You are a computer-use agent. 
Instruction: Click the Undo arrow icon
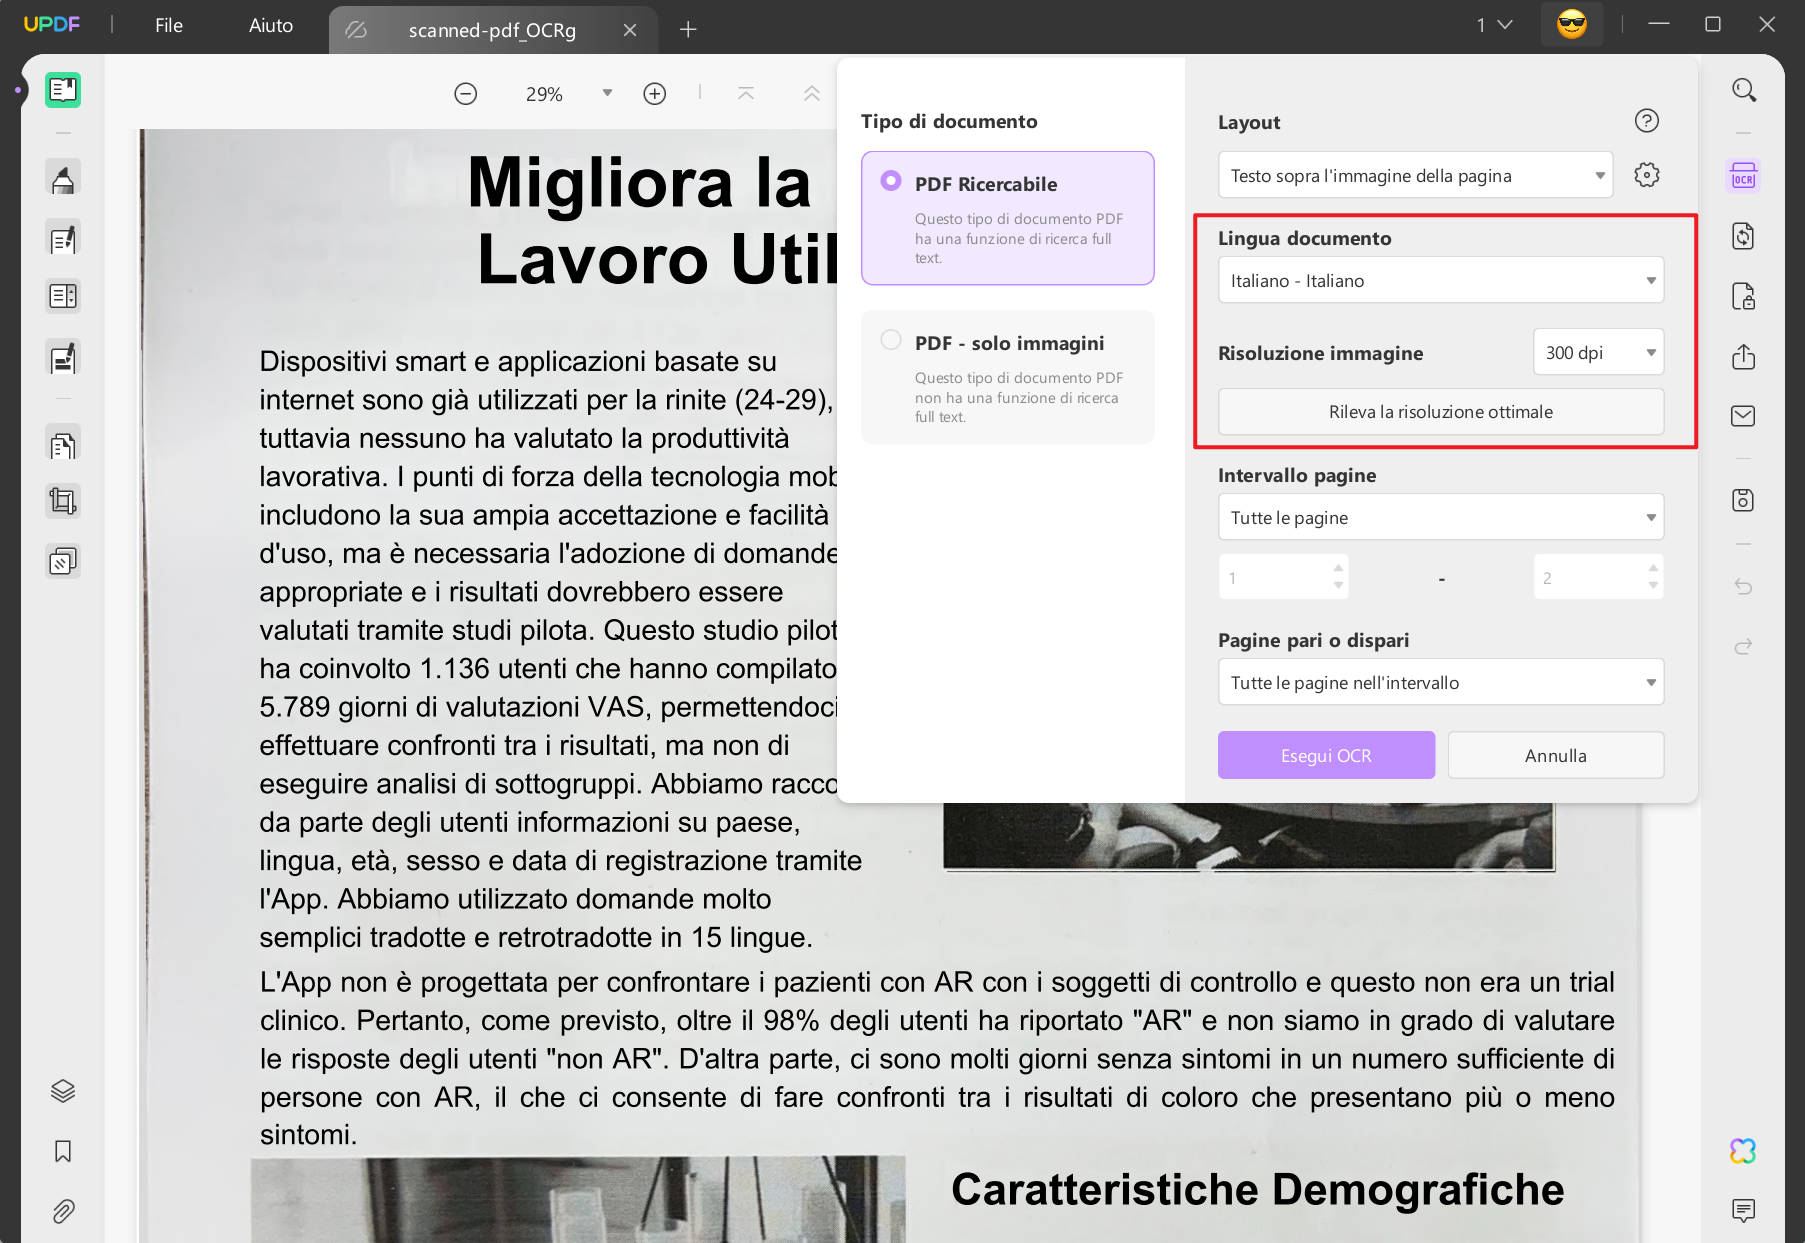(1744, 586)
